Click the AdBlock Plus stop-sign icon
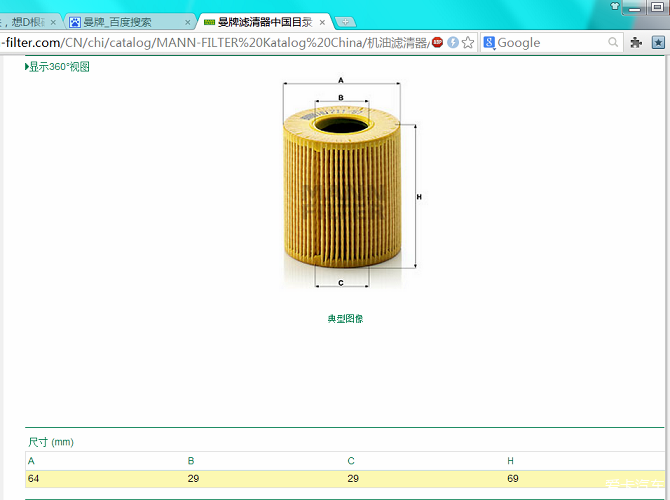The width and height of the screenshot is (670, 500). [x=438, y=42]
